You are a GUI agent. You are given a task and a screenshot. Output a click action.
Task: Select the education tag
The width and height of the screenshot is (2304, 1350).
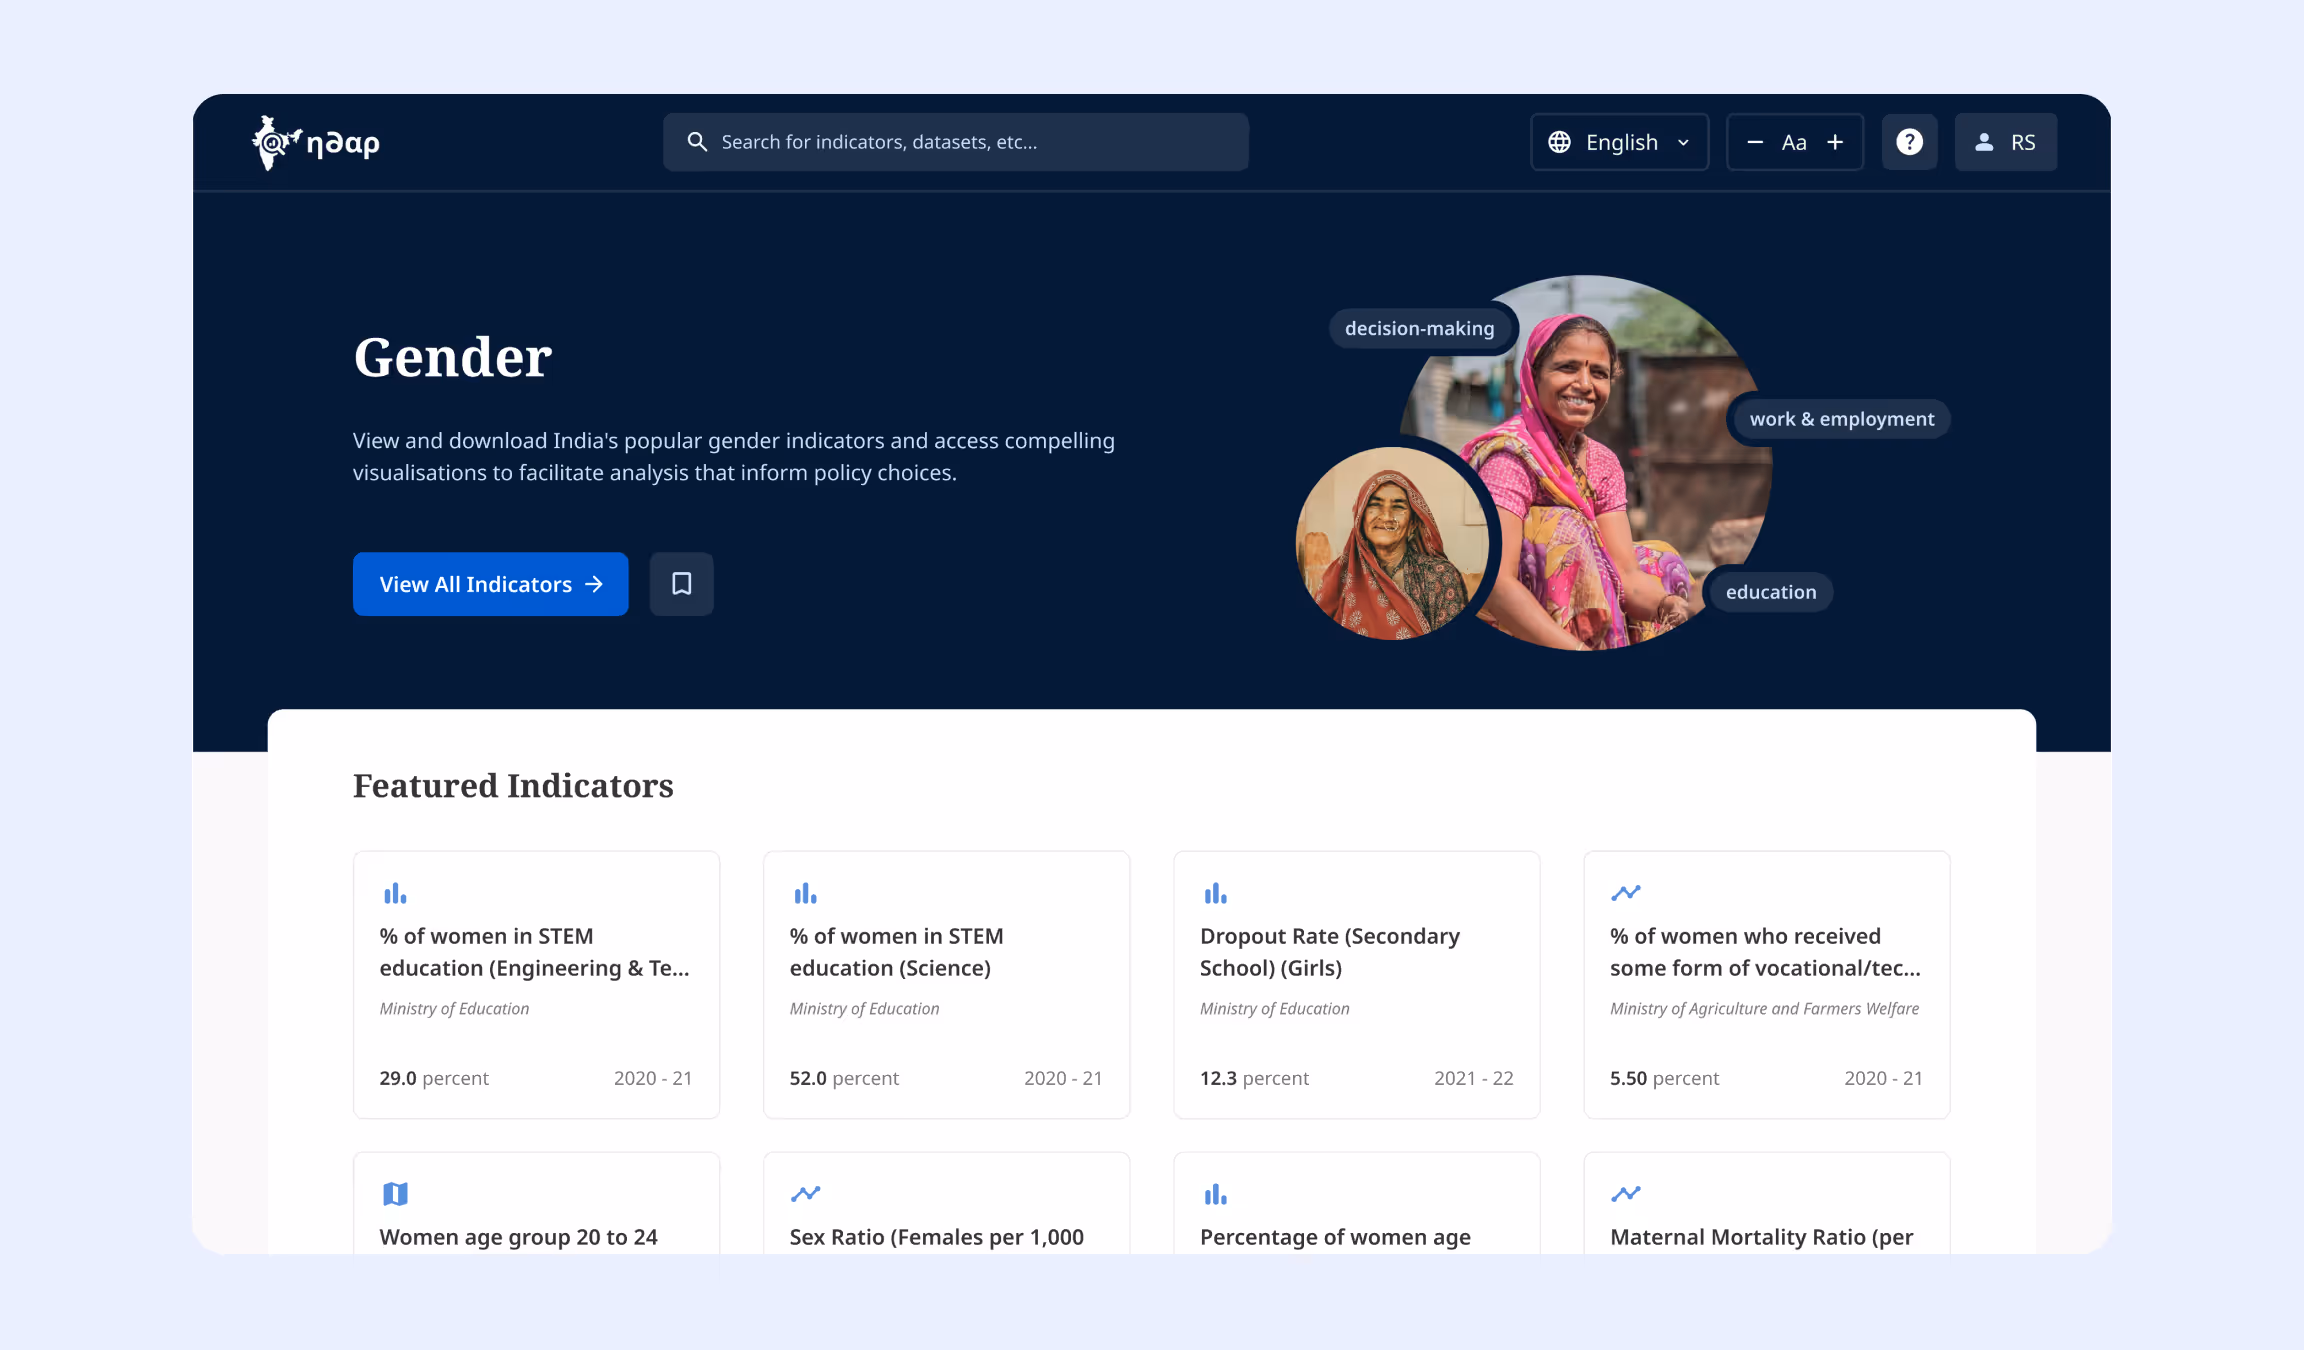(1771, 592)
